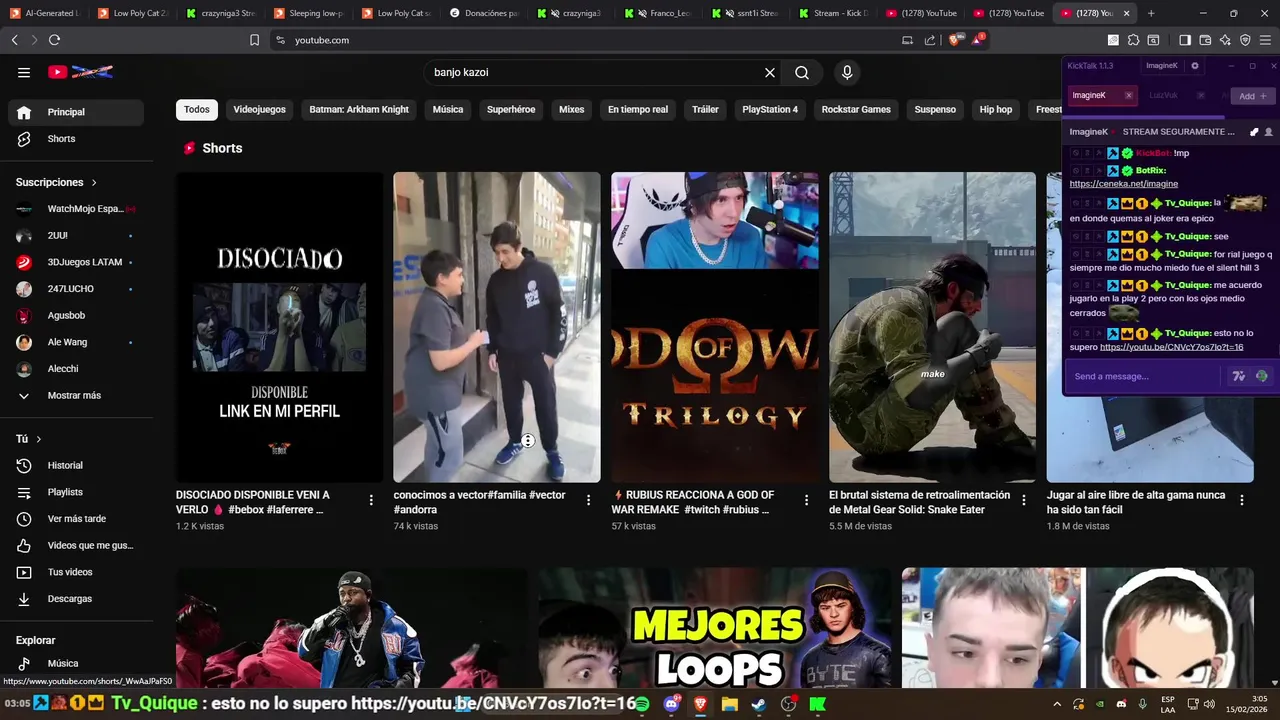
Task: Open the ceneka.net/imagine chat link
Action: point(1123,184)
